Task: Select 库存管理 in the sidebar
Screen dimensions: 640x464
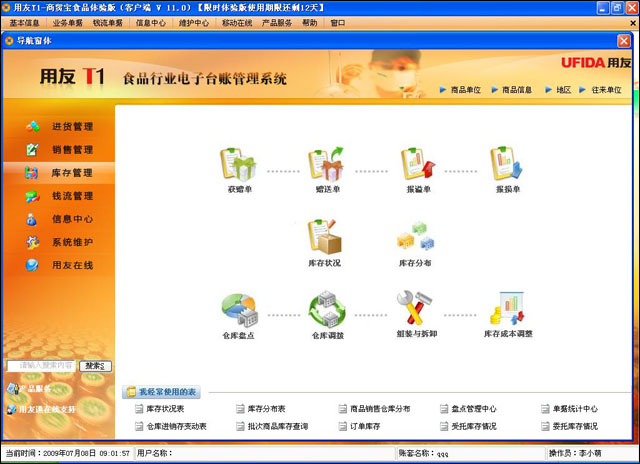Action: point(59,173)
